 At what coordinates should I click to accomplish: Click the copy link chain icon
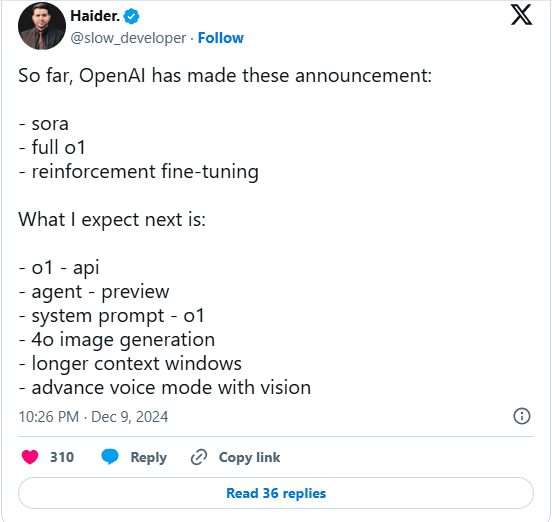click(199, 457)
